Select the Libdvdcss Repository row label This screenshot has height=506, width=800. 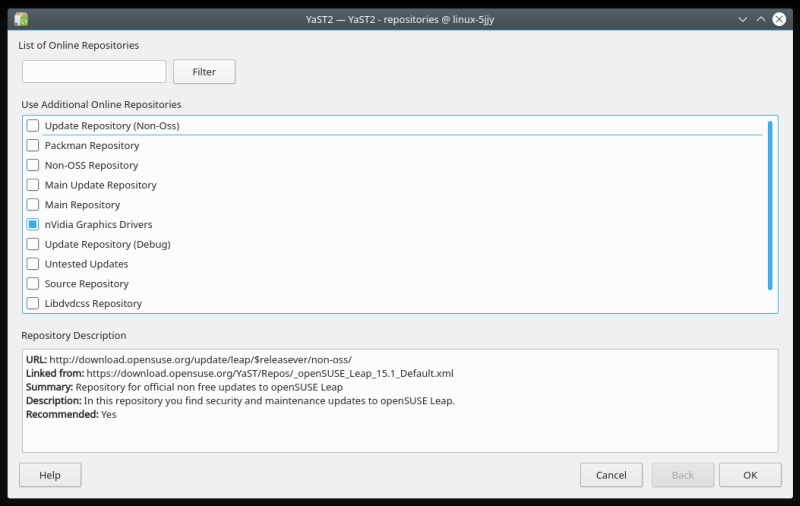pyautogui.click(x=93, y=303)
